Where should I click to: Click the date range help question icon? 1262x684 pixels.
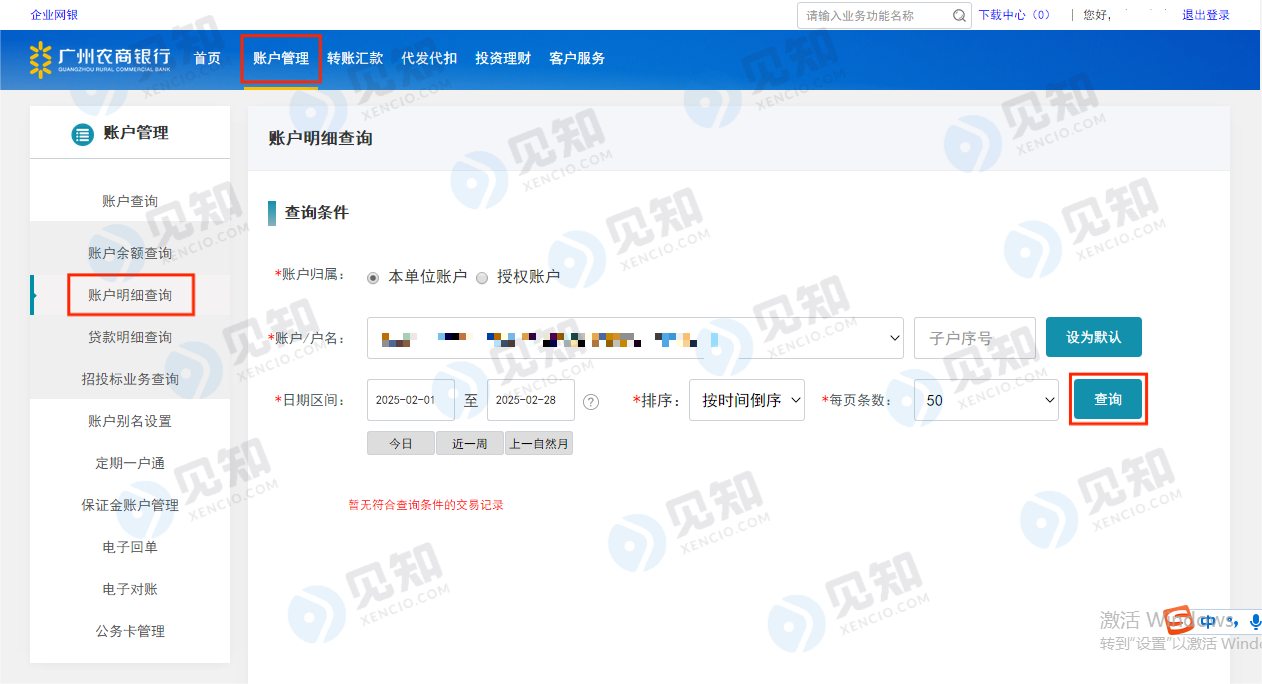(x=591, y=401)
